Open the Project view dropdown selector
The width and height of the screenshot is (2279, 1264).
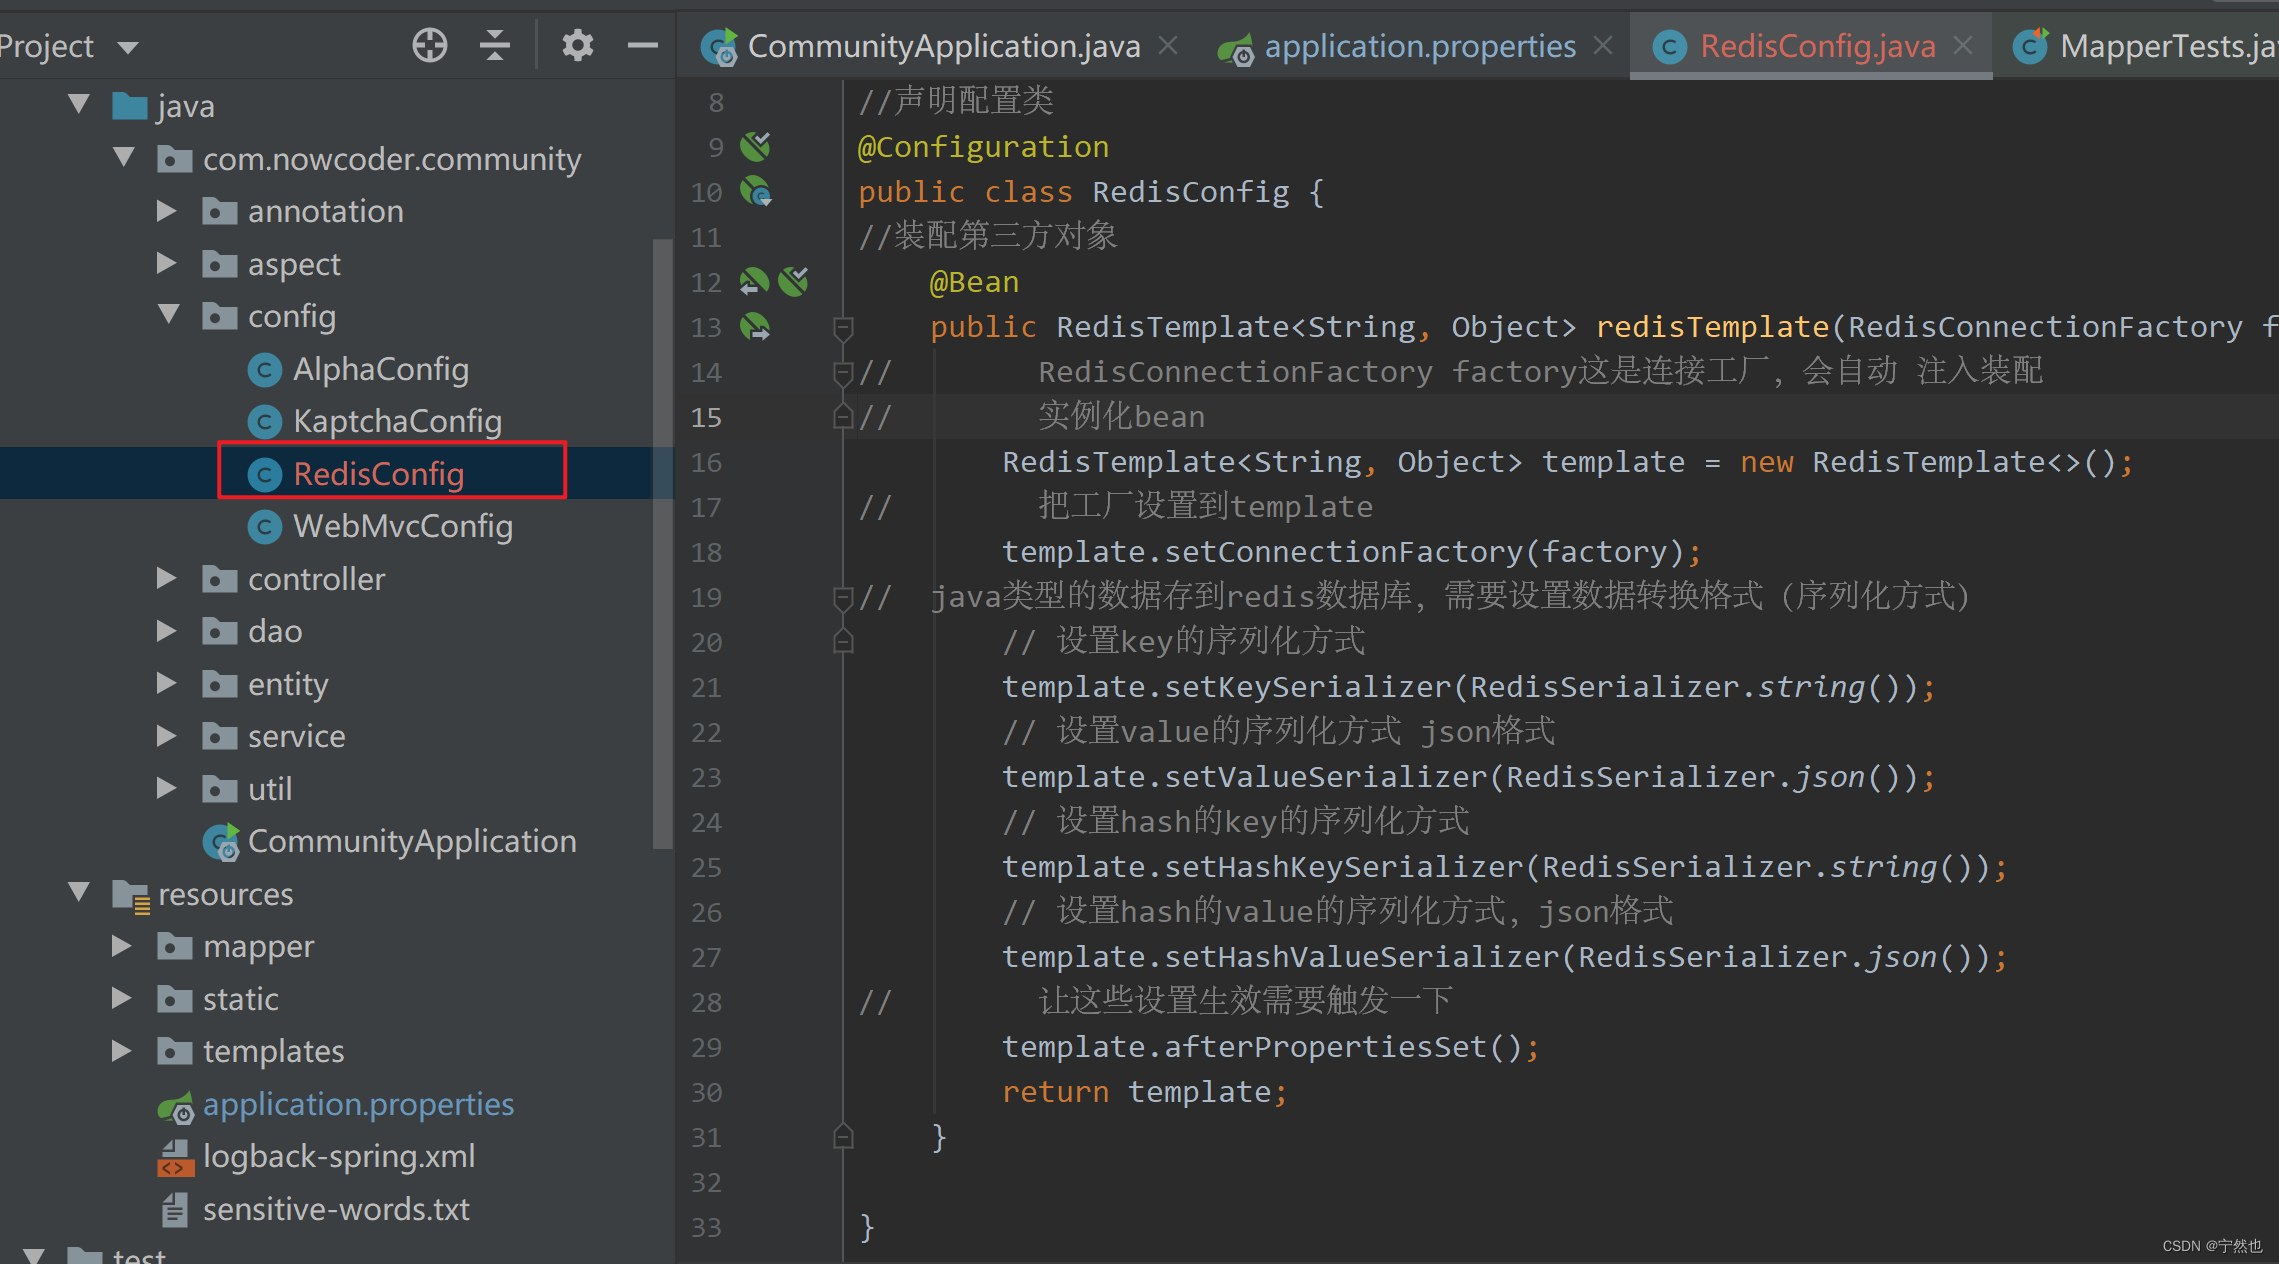coord(127,44)
